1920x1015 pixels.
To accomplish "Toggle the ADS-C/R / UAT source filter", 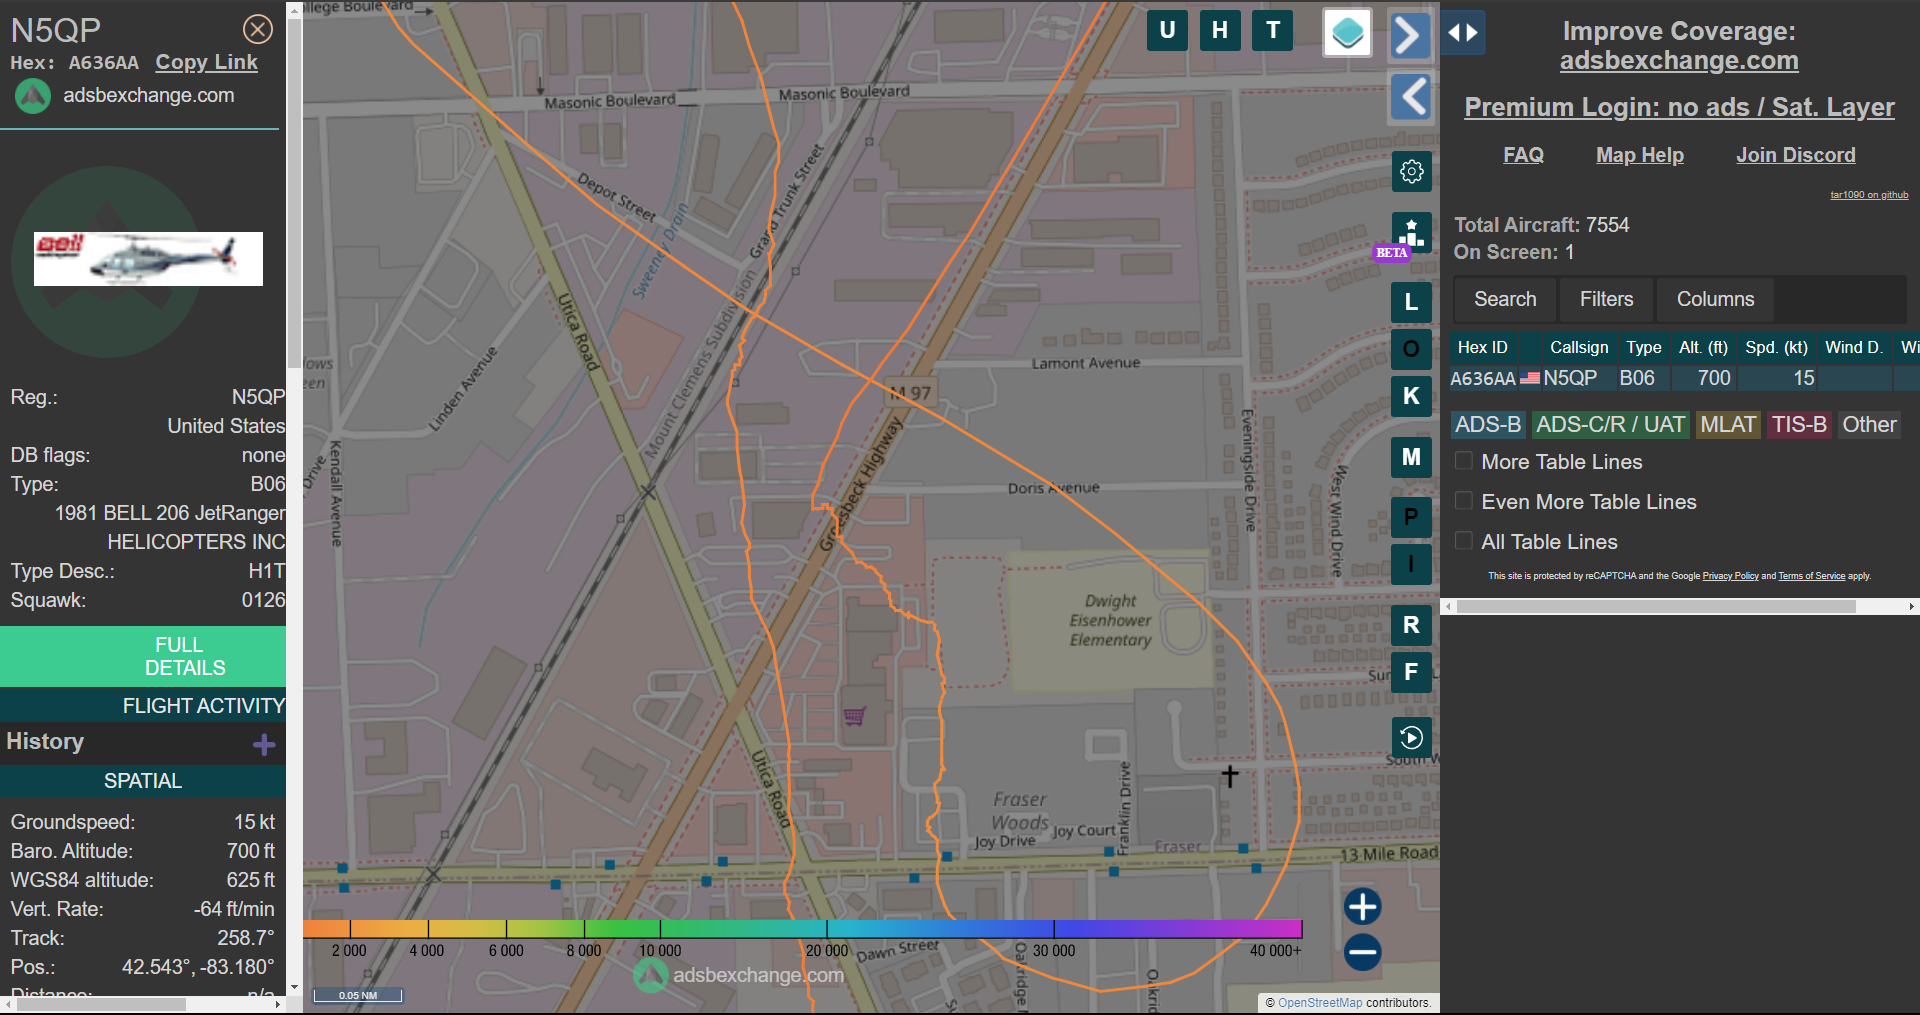I will [1610, 425].
